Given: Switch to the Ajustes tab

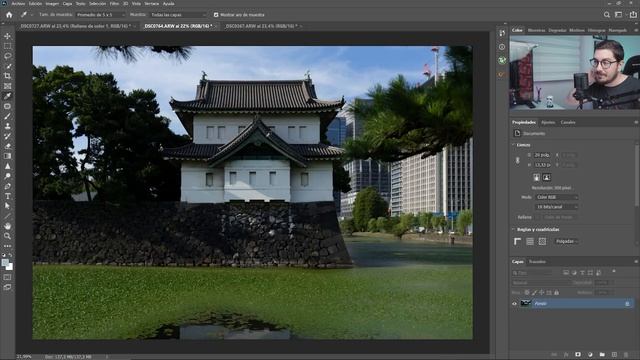Looking at the screenshot, I should tap(548, 122).
